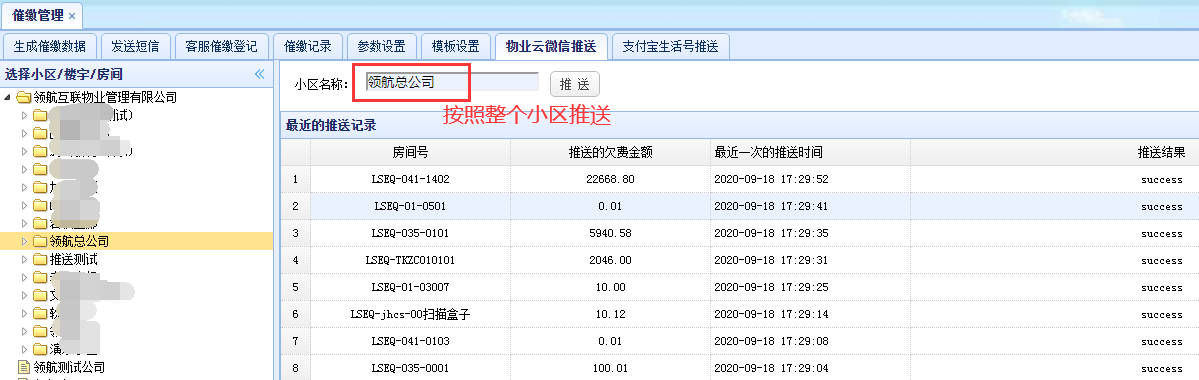Switch to the 支付宝生活号推送 tab
1199x380 pixels.
tap(671, 46)
